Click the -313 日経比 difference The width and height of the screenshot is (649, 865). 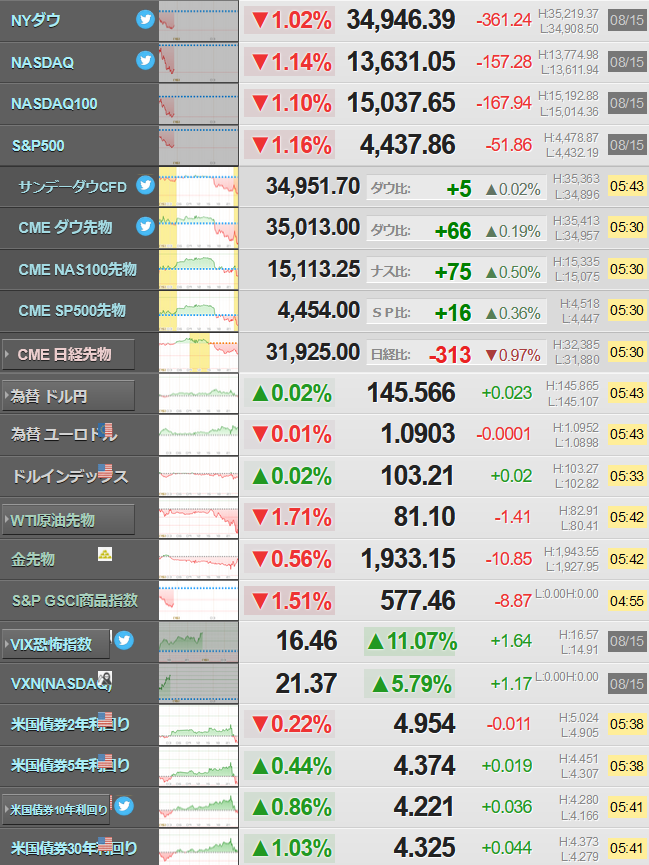pyautogui.click(x=450, y=355)
